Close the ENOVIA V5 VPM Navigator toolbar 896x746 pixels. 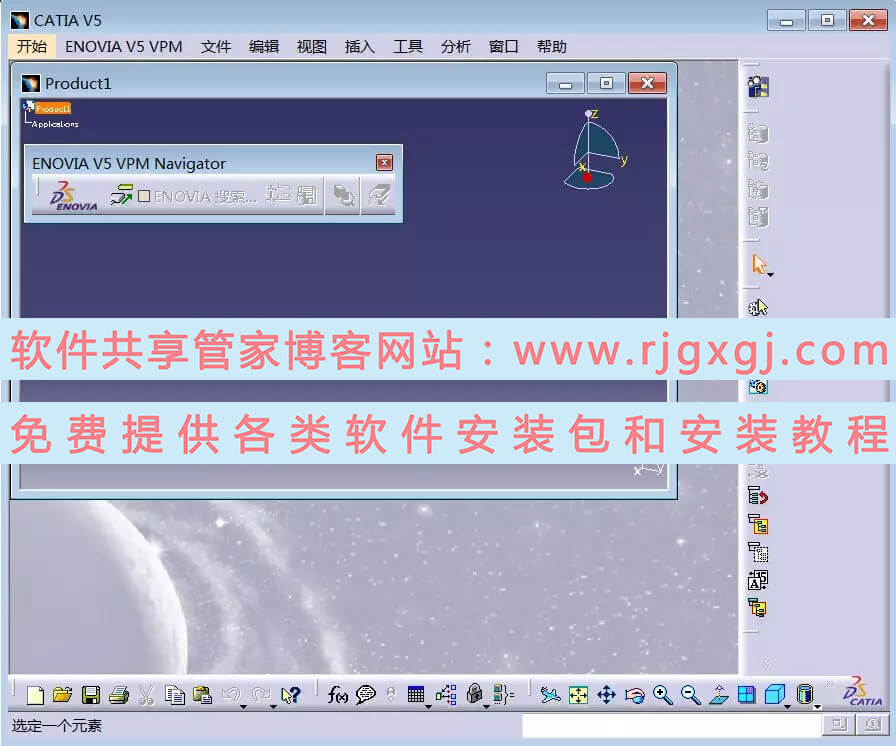(x=385, y=163)
